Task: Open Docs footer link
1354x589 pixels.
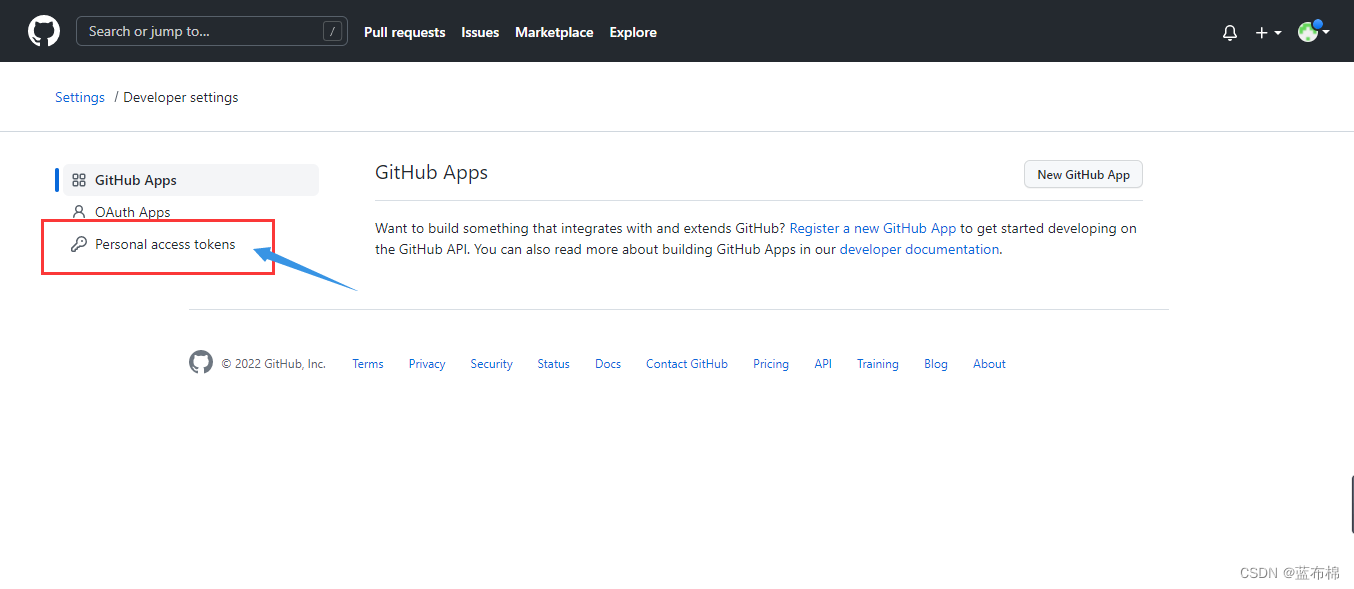Action: point(608,364)
